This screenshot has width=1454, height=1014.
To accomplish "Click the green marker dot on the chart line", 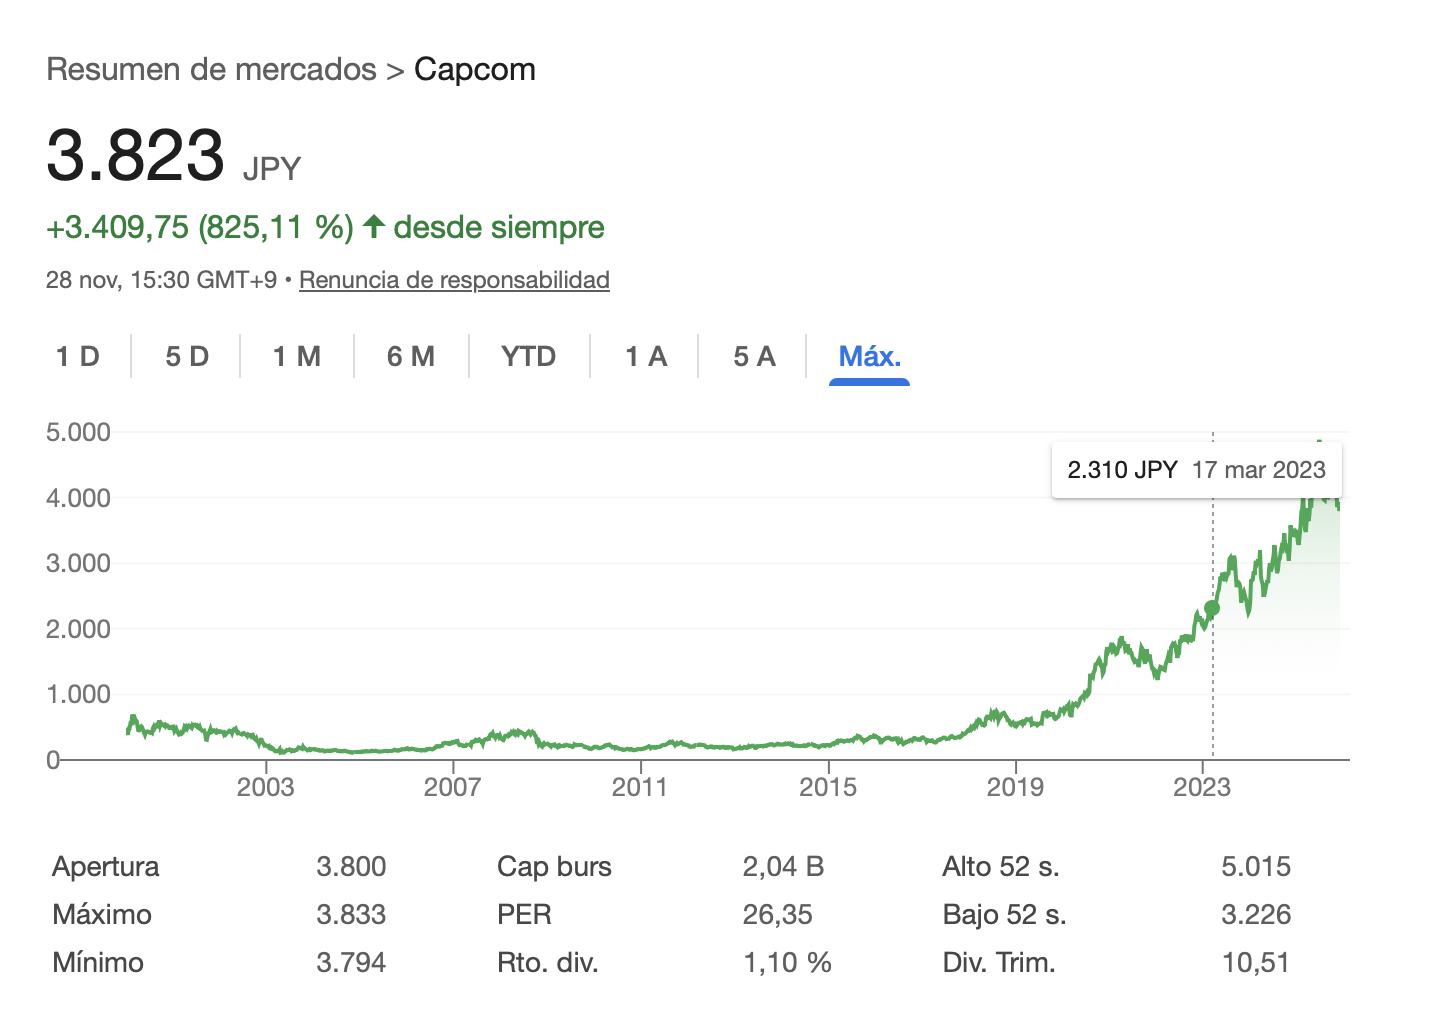I will click(1212, 608).
